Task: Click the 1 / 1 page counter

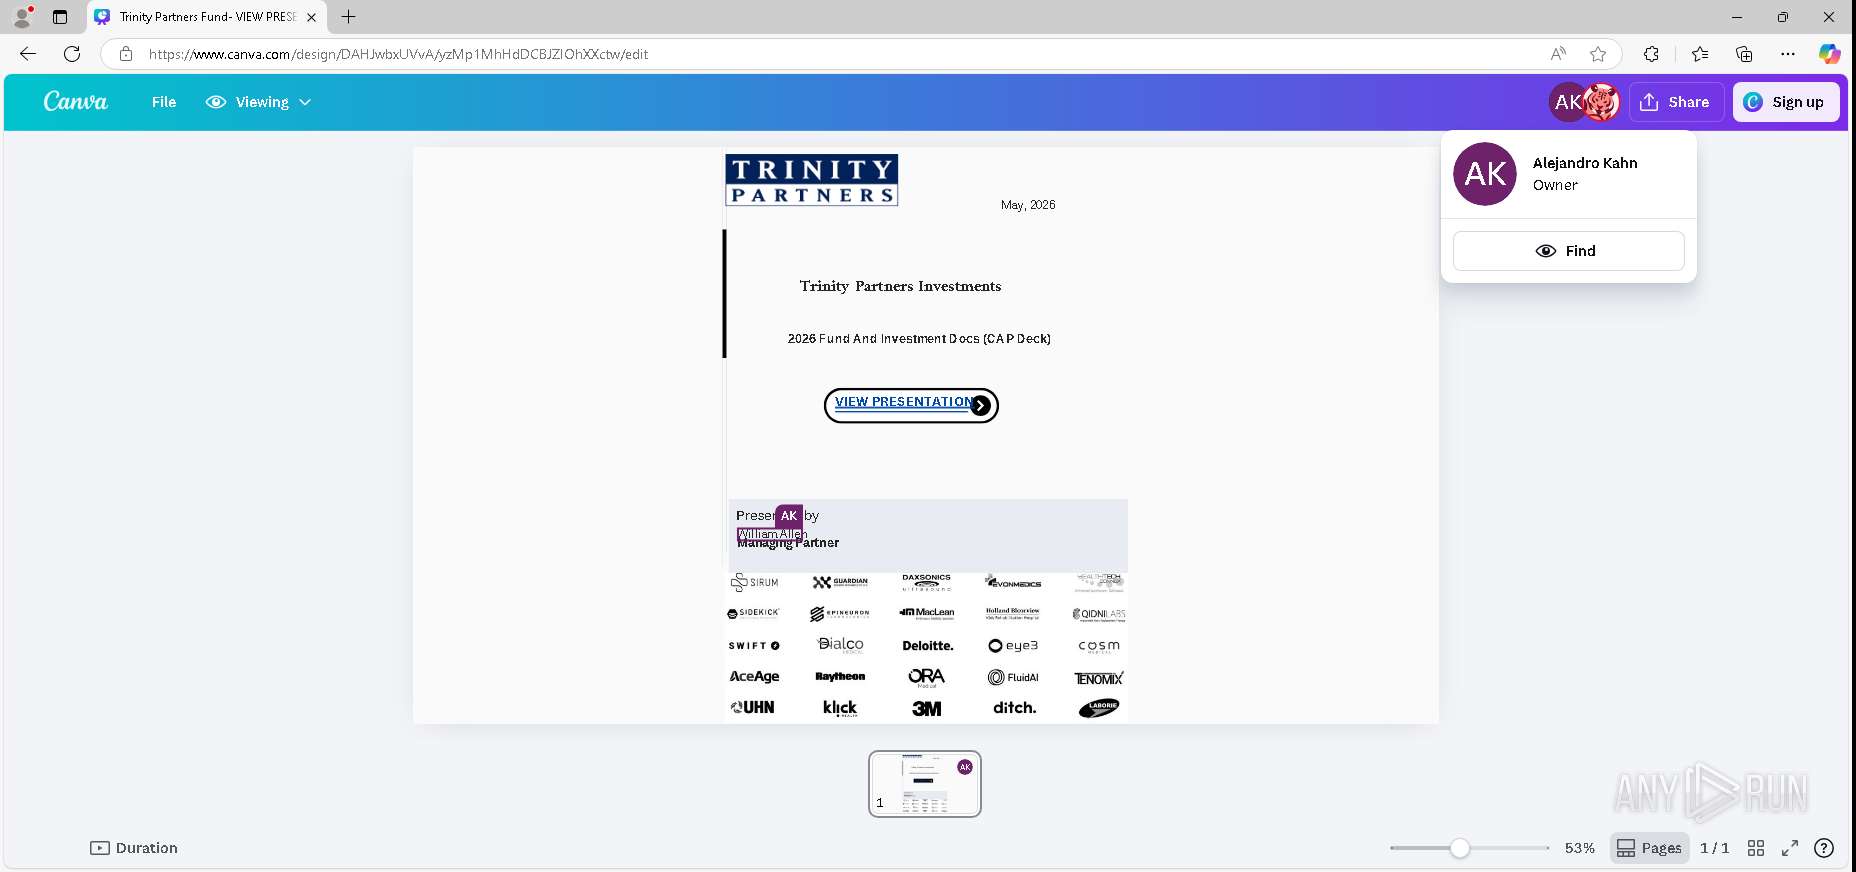Action: point(1714,848)
